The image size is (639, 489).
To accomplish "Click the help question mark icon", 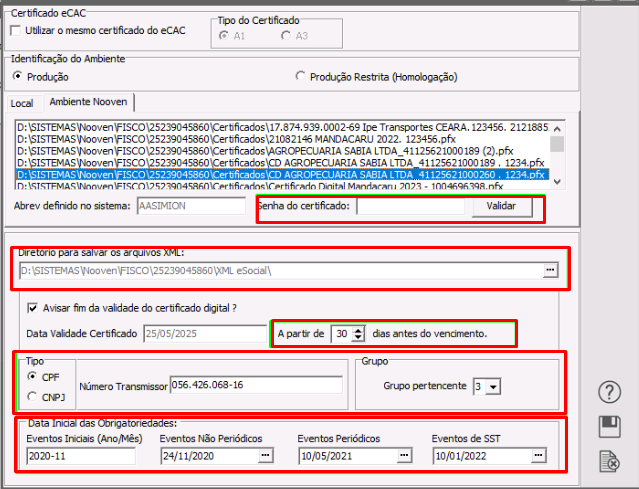I will pyautogui.click(x=609, y=392).
